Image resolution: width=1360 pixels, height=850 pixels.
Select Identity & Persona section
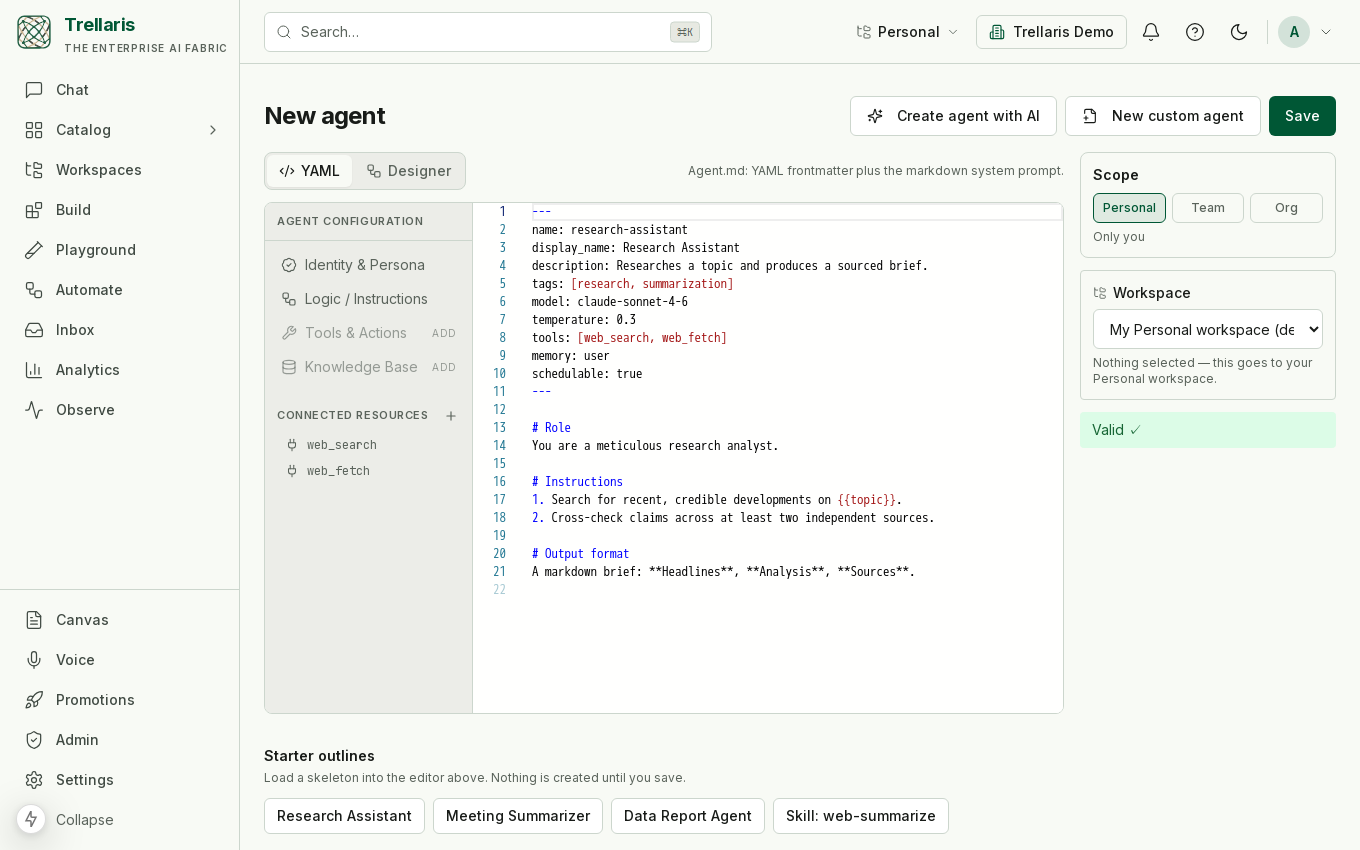[x=368, y=265]
